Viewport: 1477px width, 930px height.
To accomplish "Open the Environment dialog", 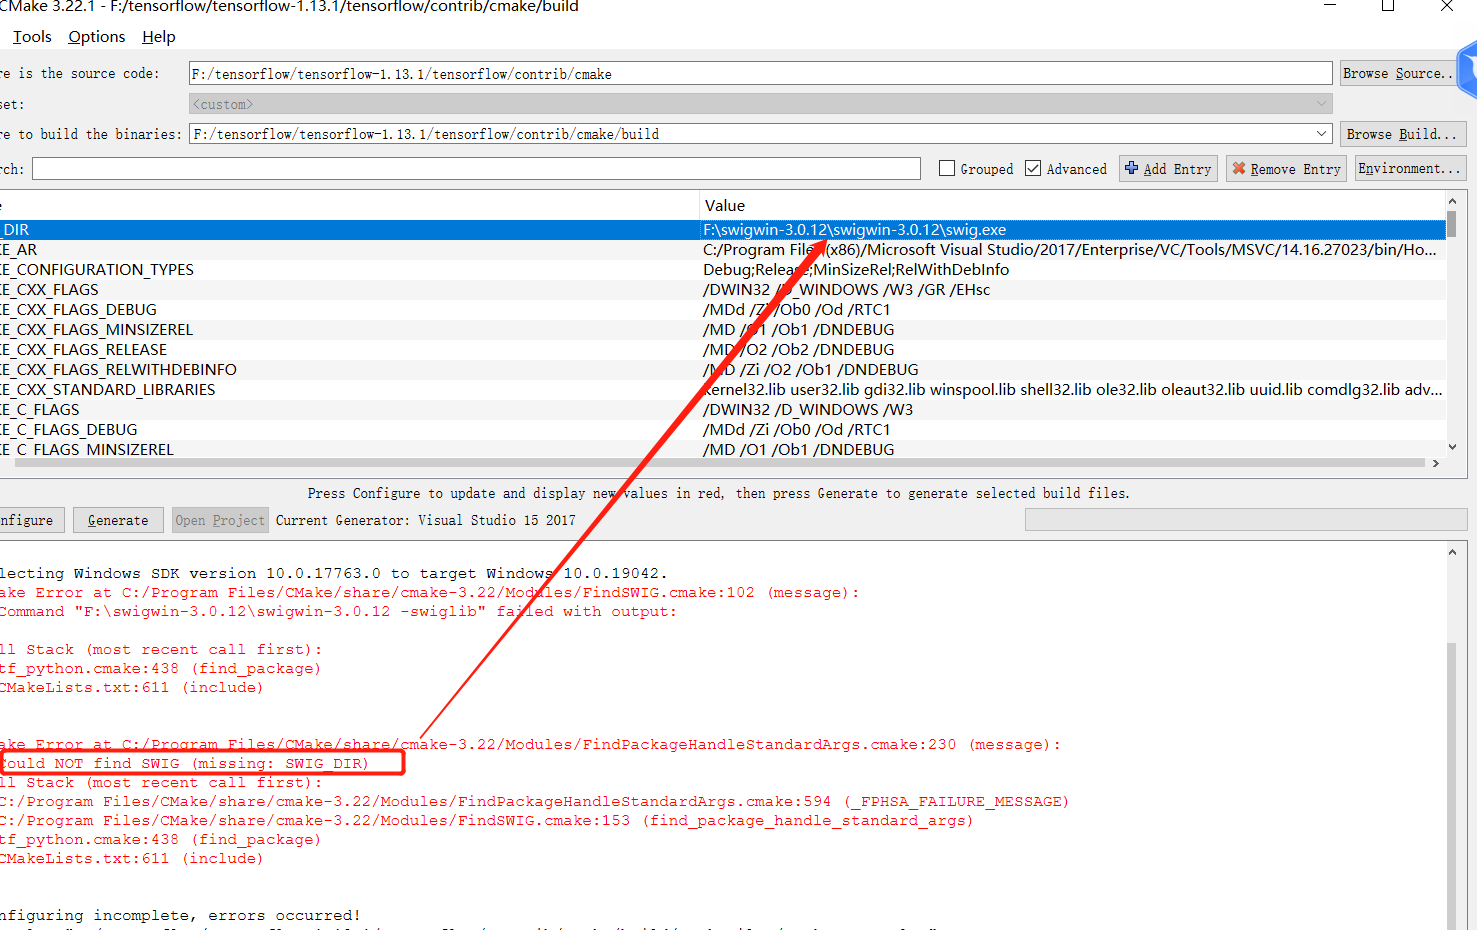I will 1409,168.
